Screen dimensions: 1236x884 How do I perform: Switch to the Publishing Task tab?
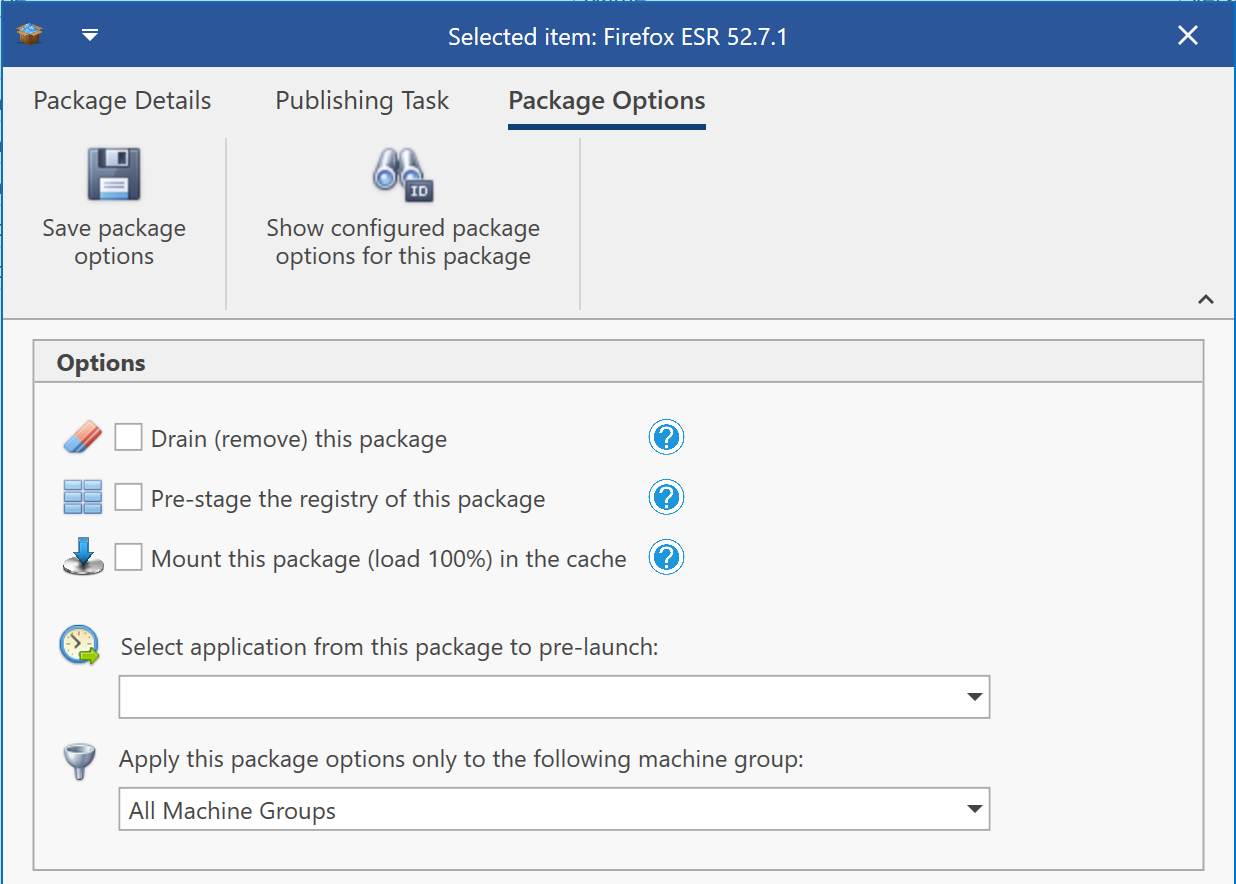(x=362, y=101)
